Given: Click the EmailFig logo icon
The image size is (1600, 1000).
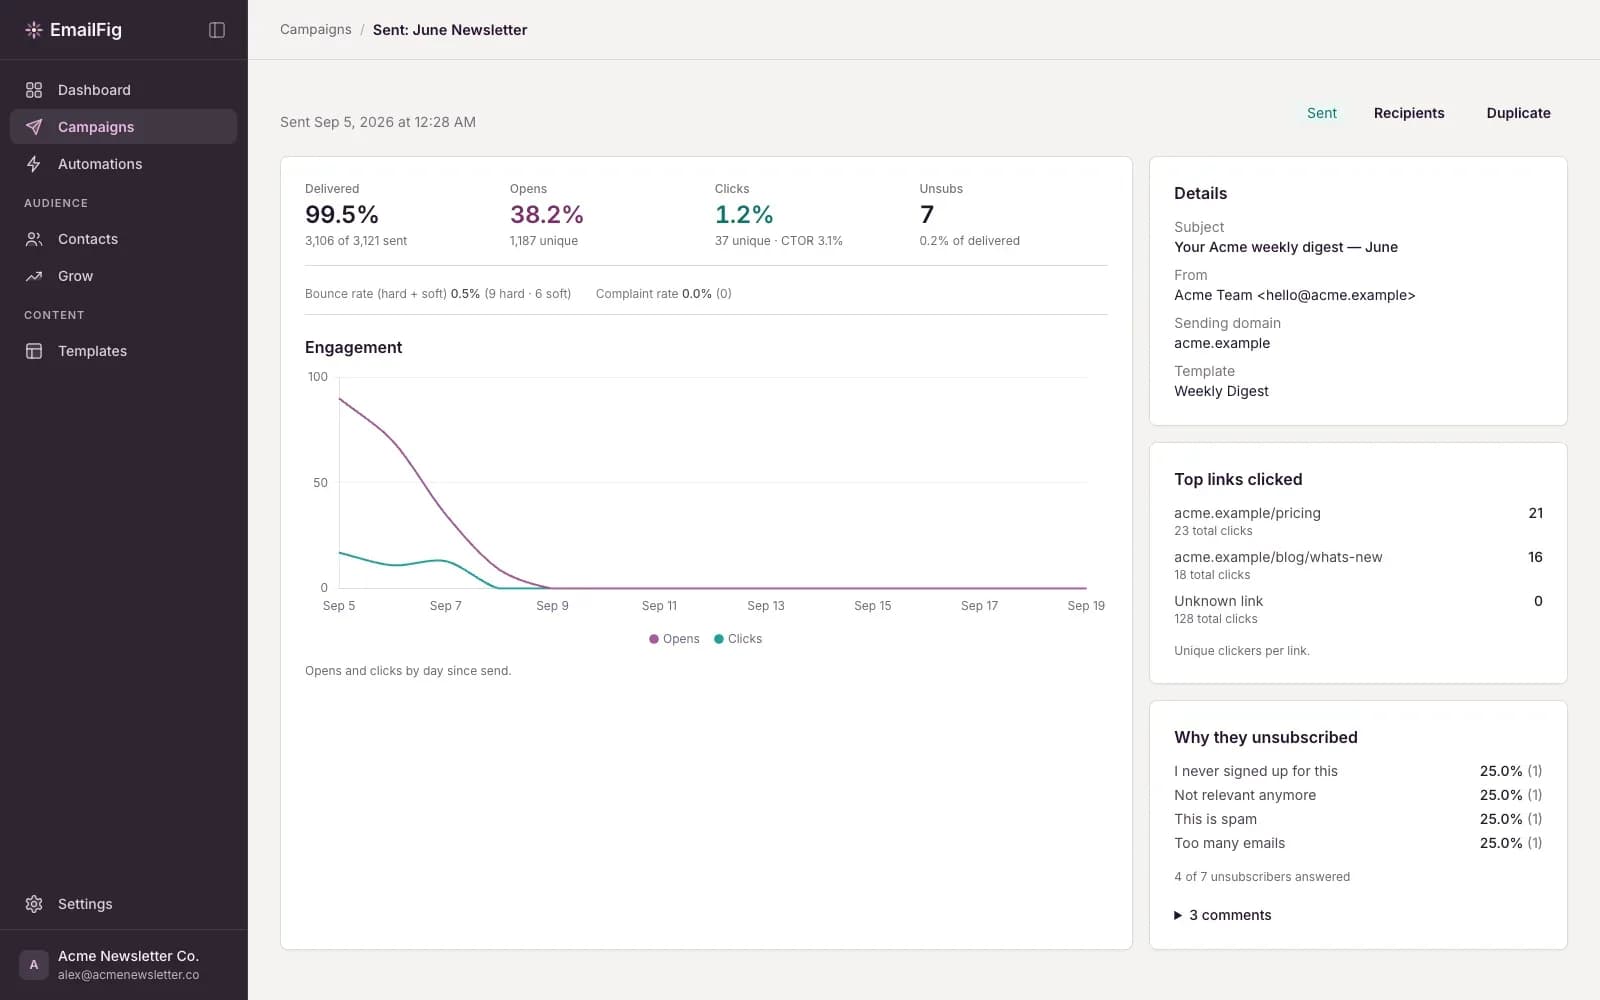Looking at the screenshot, I should point(34,30).
